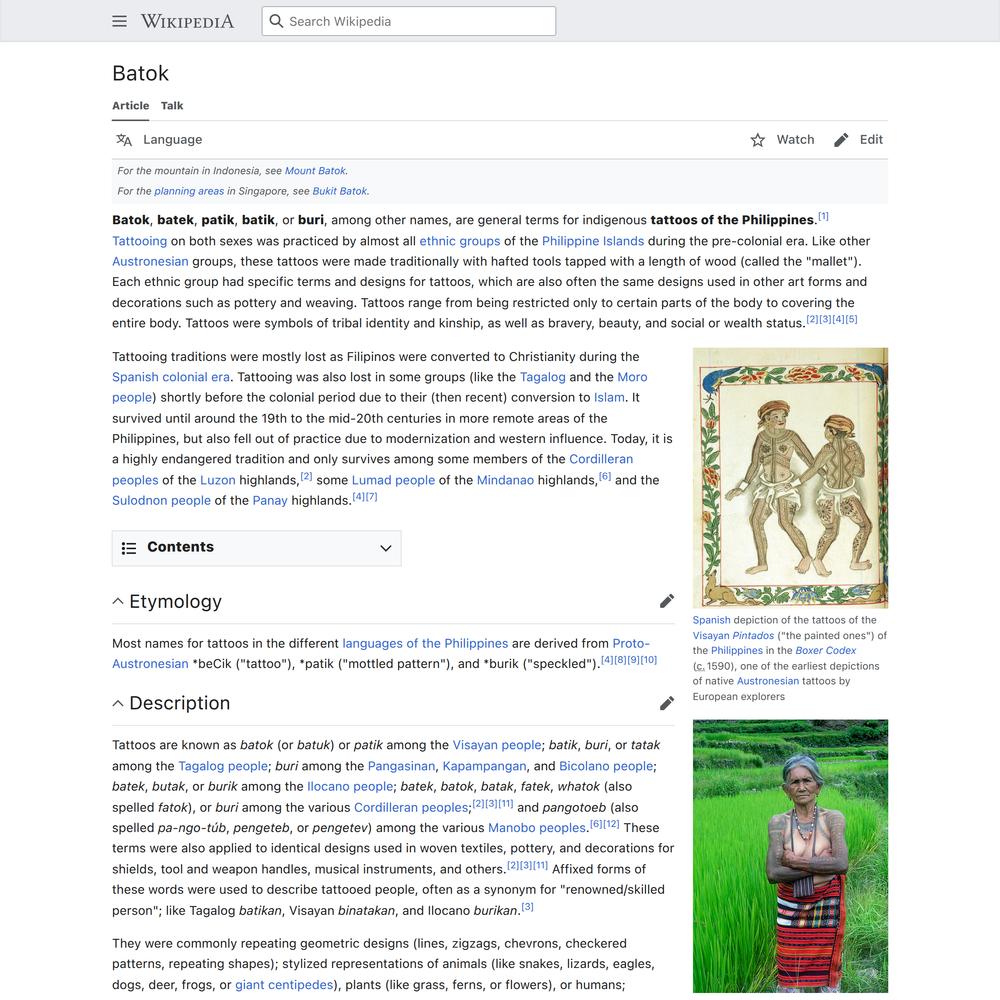
Task: Click citation [1] after tattoos of the Philippines
Action: 823,216
